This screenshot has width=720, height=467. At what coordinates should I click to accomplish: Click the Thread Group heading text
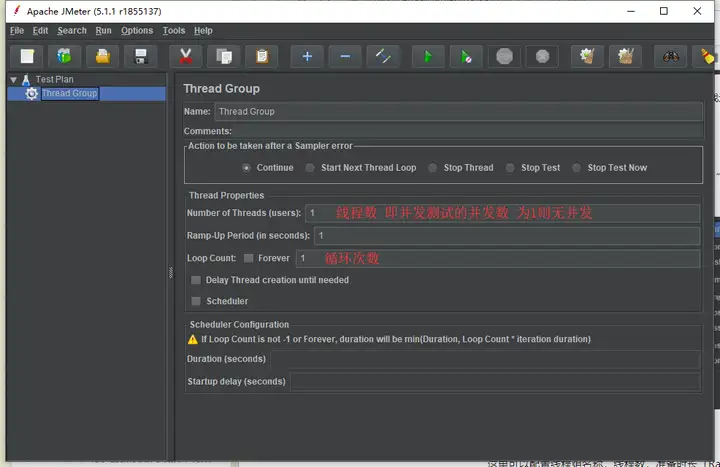point(221,89)
